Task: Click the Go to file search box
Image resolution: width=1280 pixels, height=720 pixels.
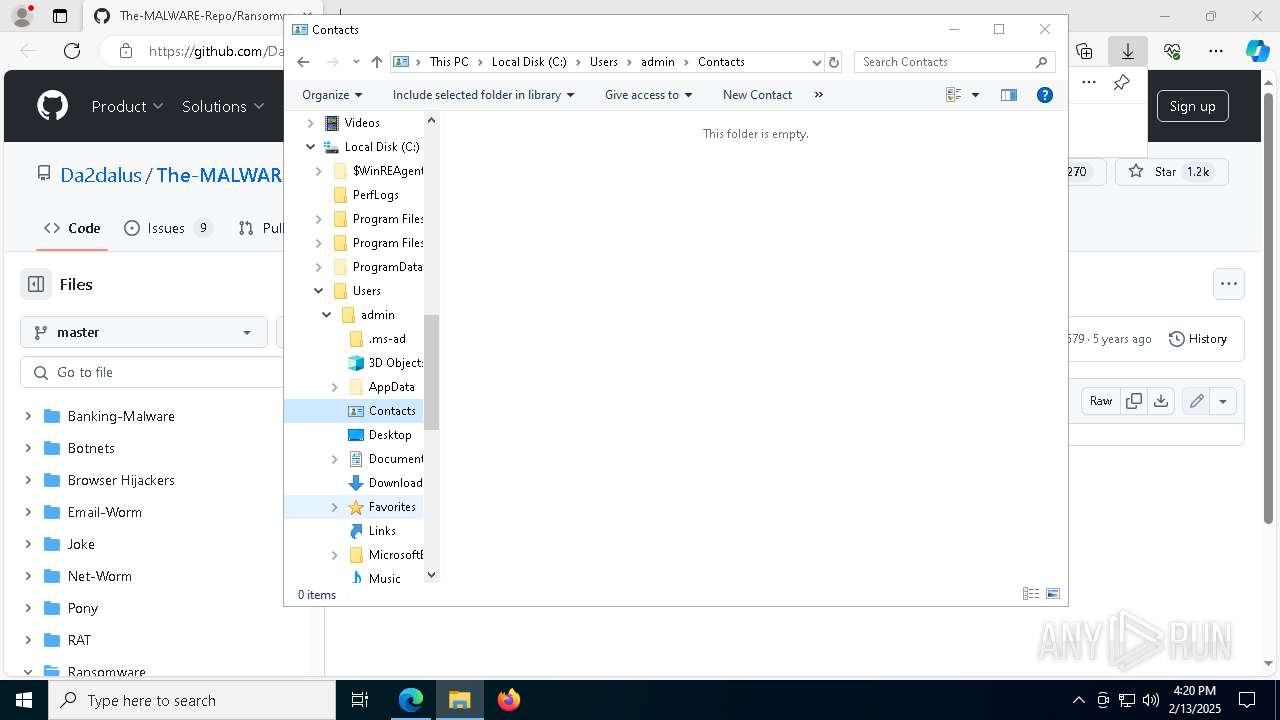Action: click(152, 372)
